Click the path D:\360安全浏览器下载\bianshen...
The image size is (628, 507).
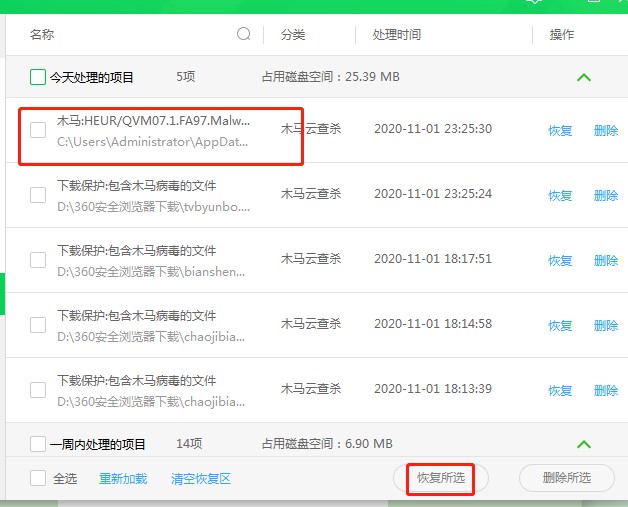point(151,272)
